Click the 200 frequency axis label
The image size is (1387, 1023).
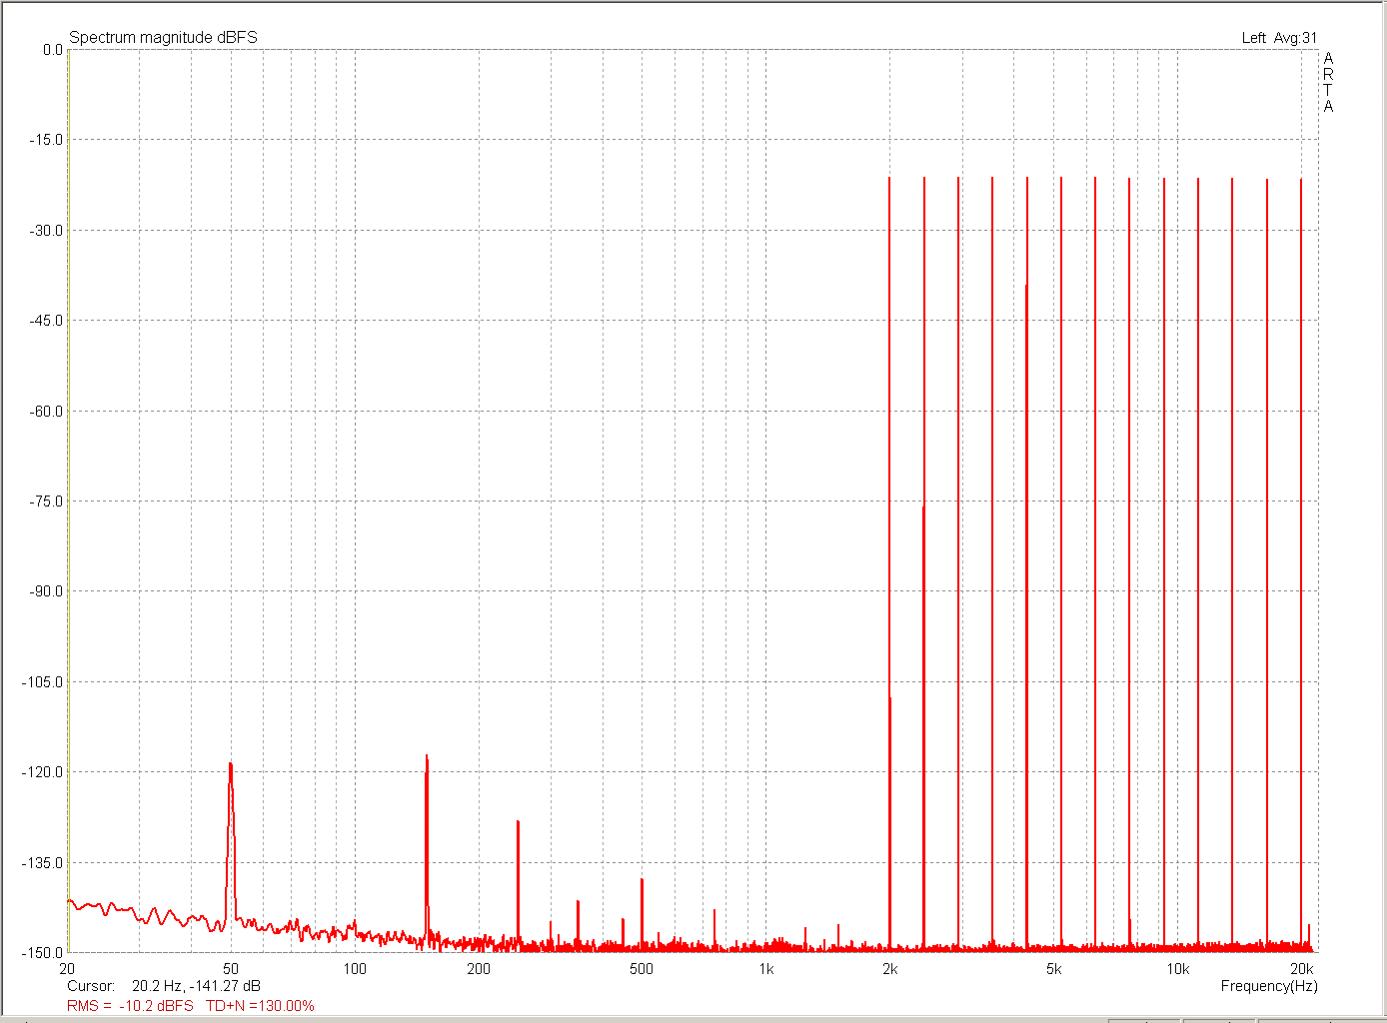click(x=479, y=968)
